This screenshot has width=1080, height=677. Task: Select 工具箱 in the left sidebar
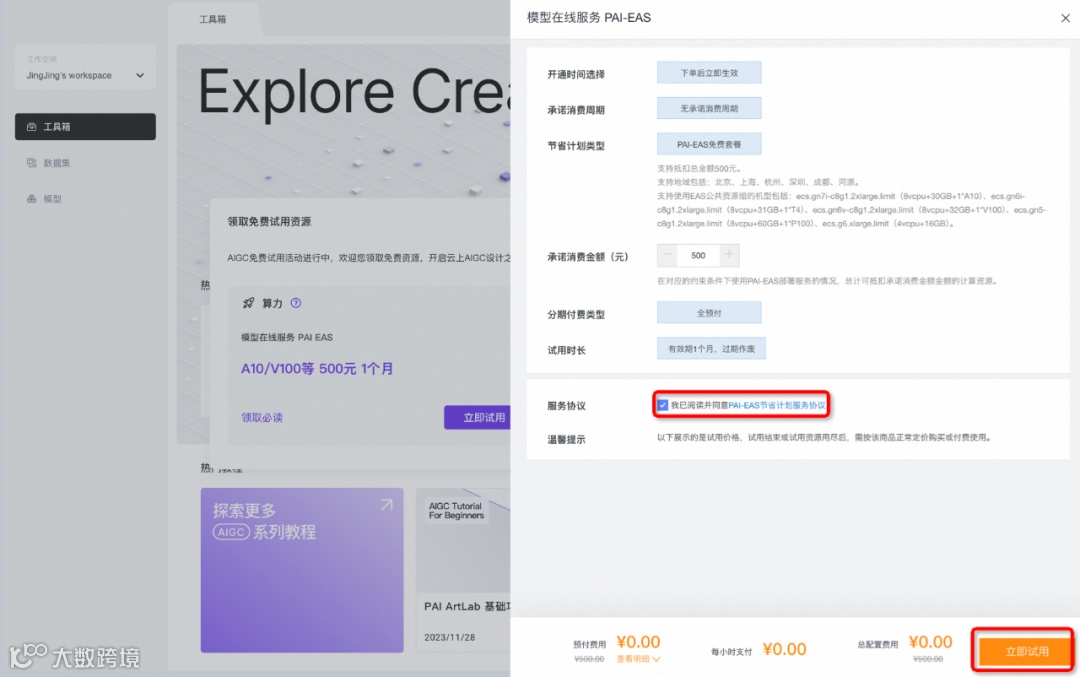[85, 127]
